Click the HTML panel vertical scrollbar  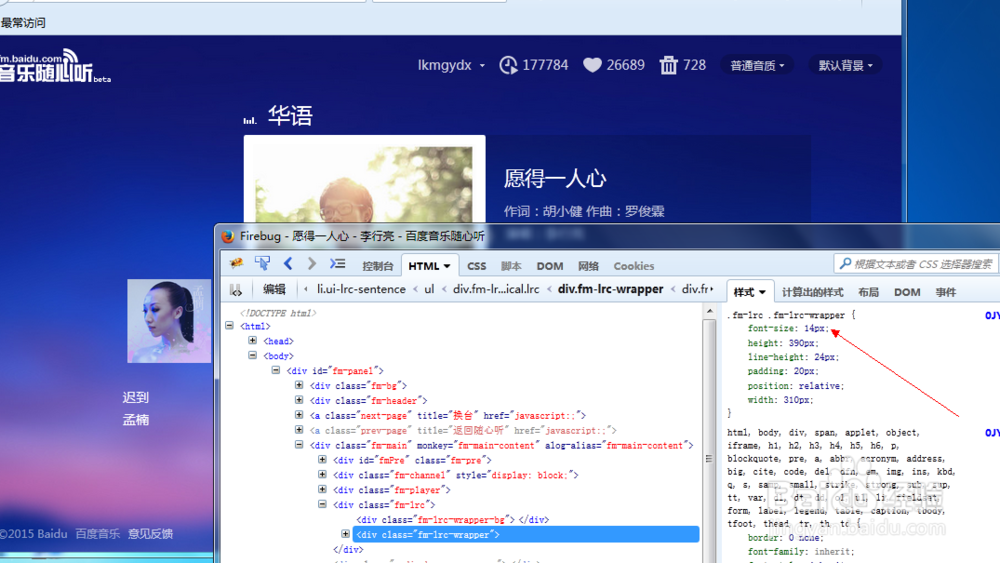(x=709, y=434)
